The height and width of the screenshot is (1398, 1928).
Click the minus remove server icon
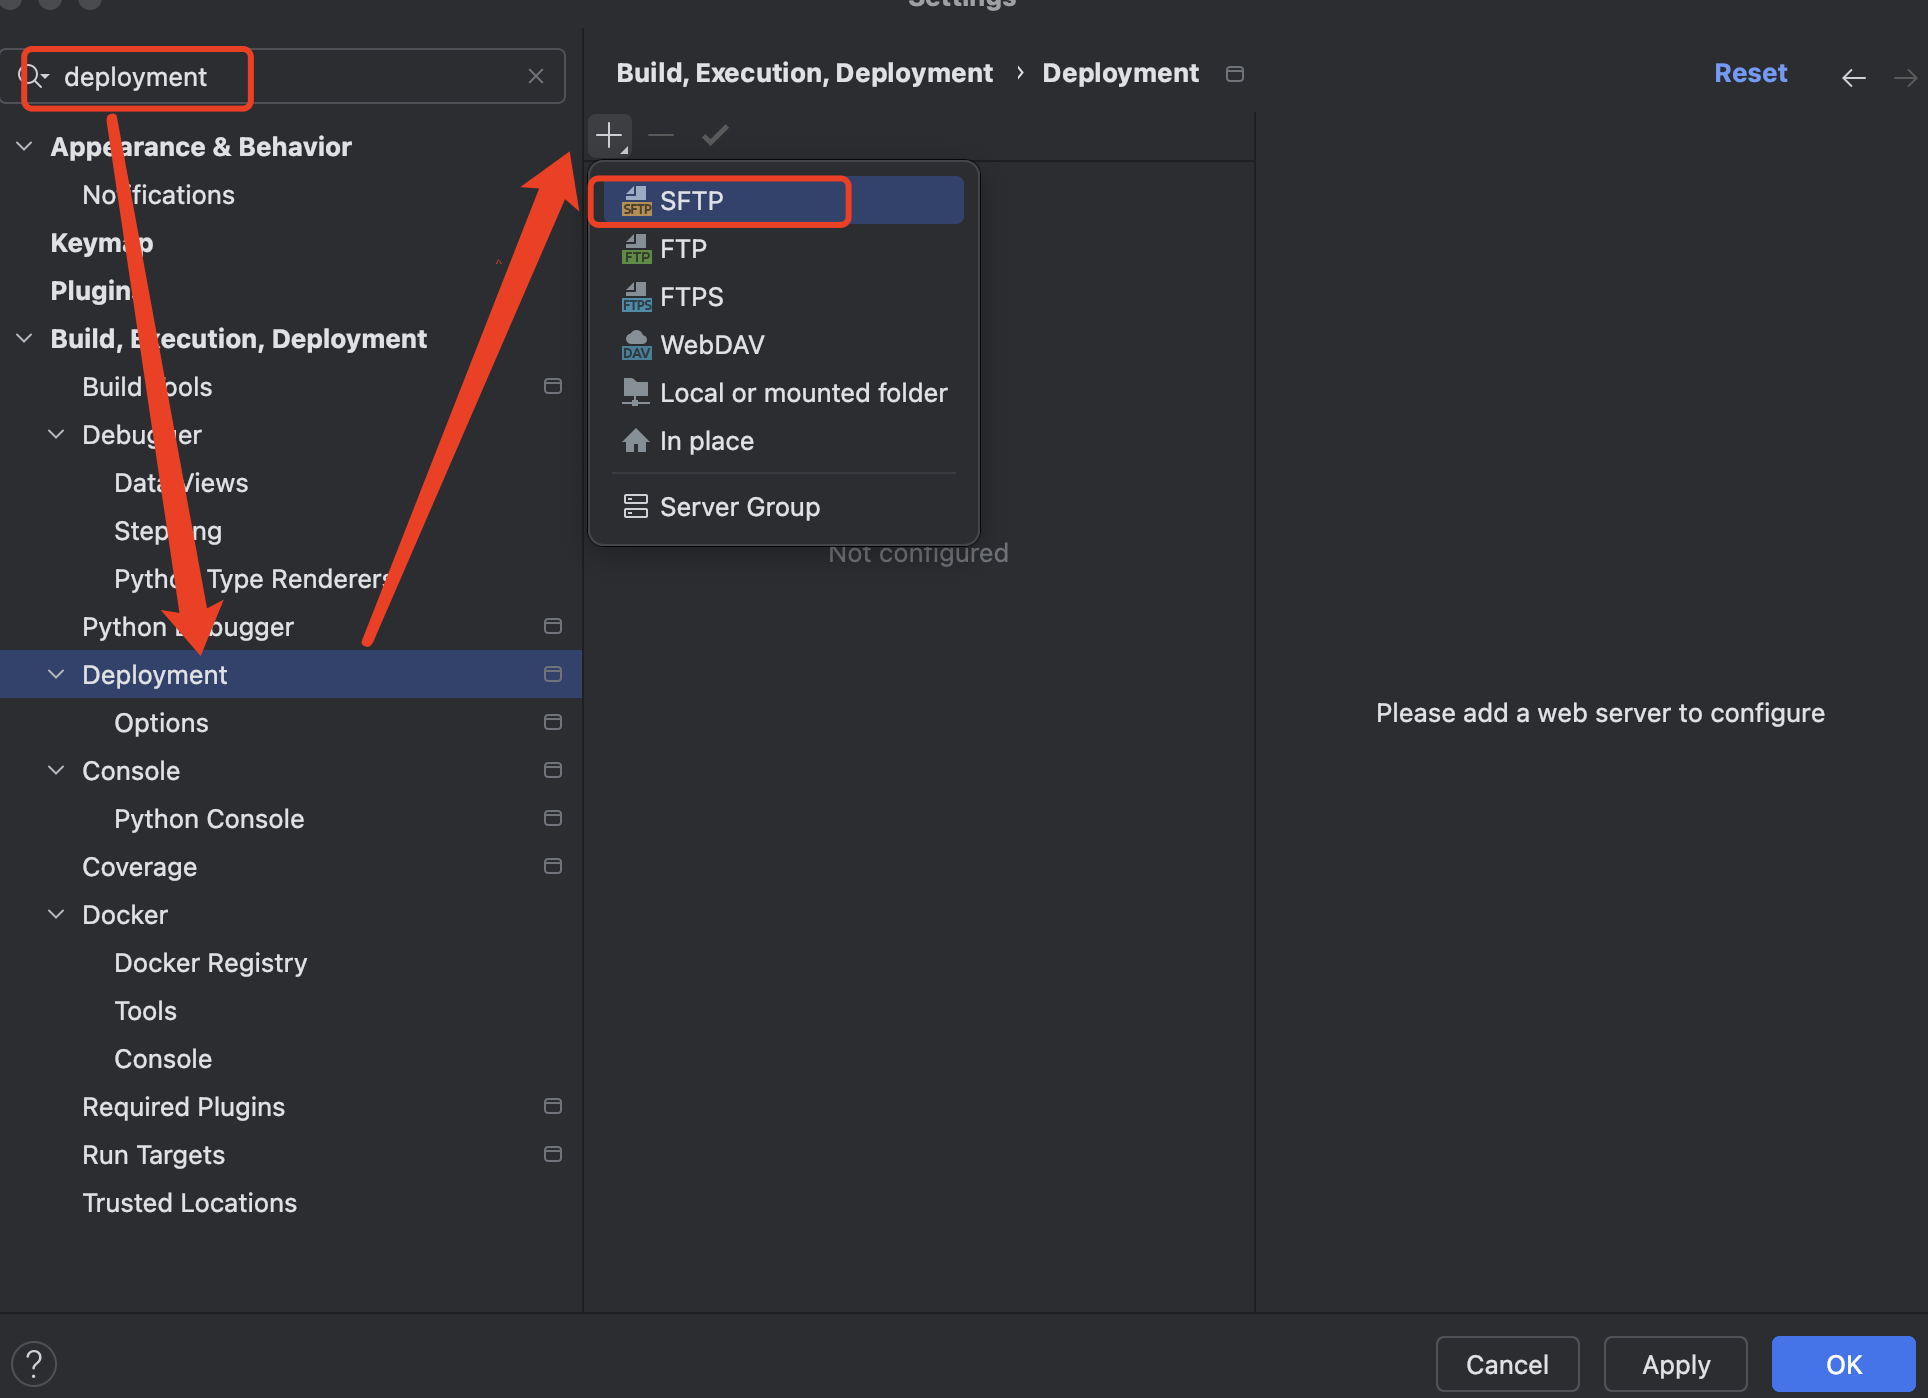pos(661,135)
